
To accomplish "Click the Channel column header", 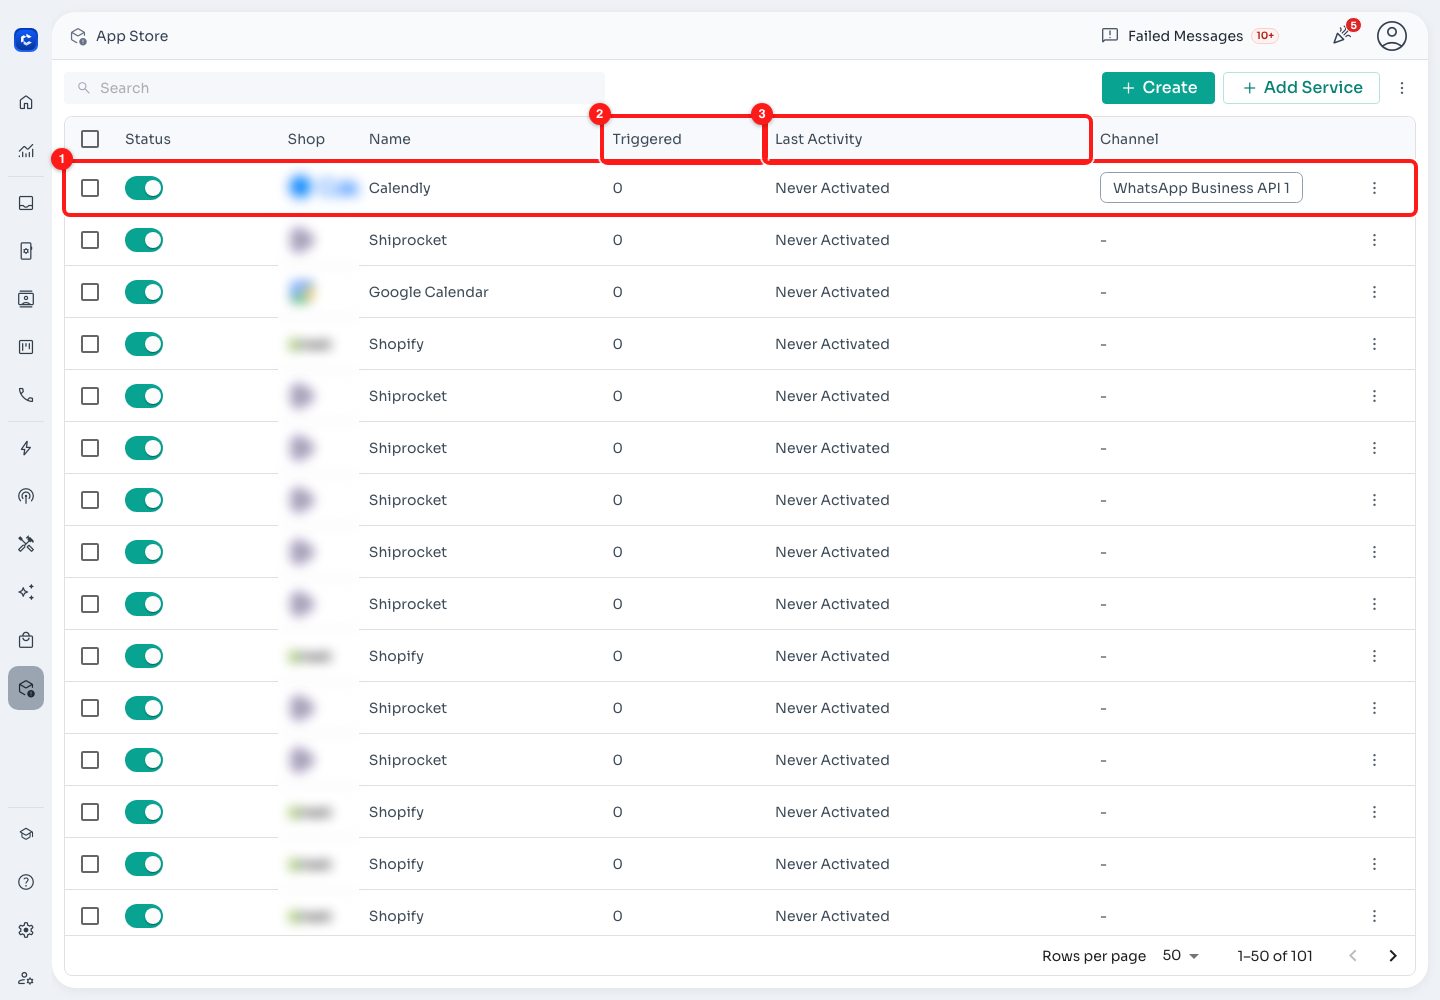I will 1129,139.
